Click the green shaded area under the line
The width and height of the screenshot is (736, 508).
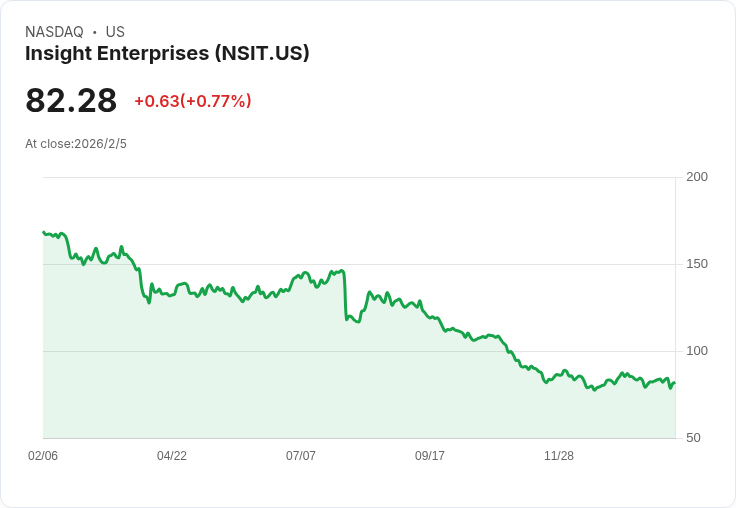[x=300, y=380]
